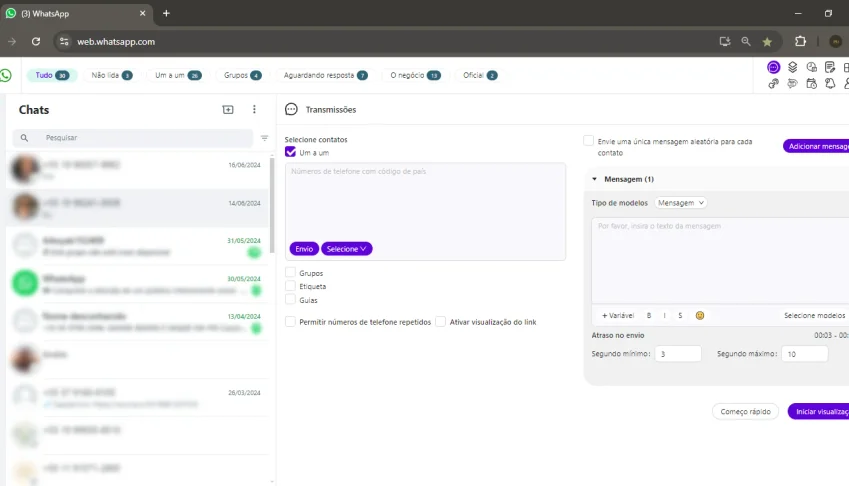Select the O negócio filter tab
The height and width of the screenshot is (486, 849).
click(x=415, y=75)
